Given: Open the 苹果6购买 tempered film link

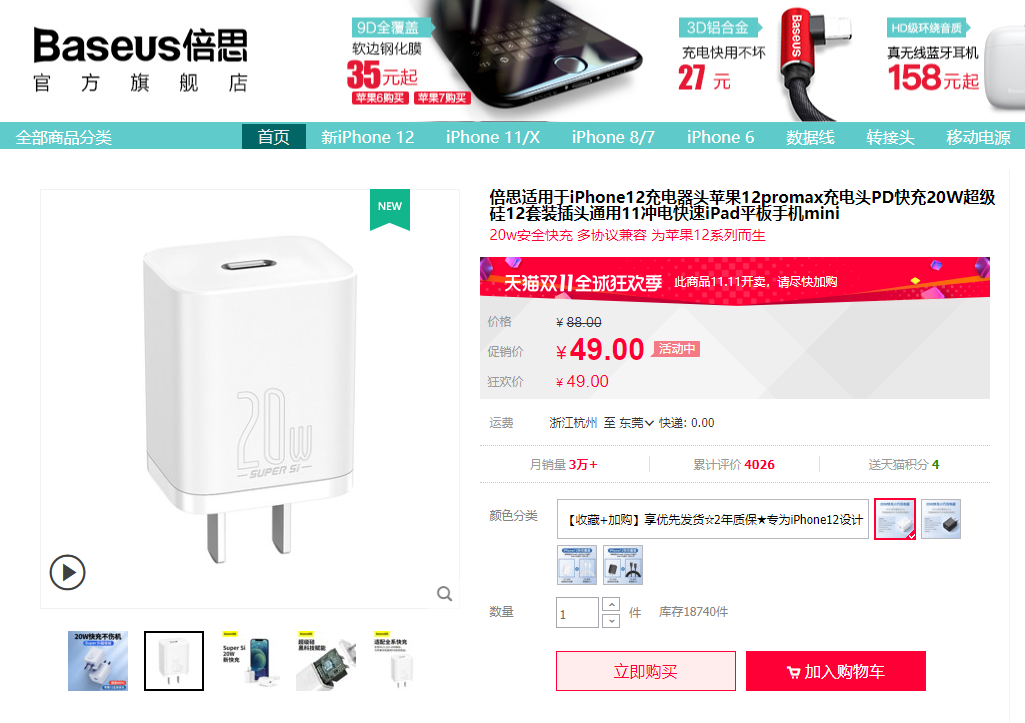Looking at the screenshot, I should point(380,98).
